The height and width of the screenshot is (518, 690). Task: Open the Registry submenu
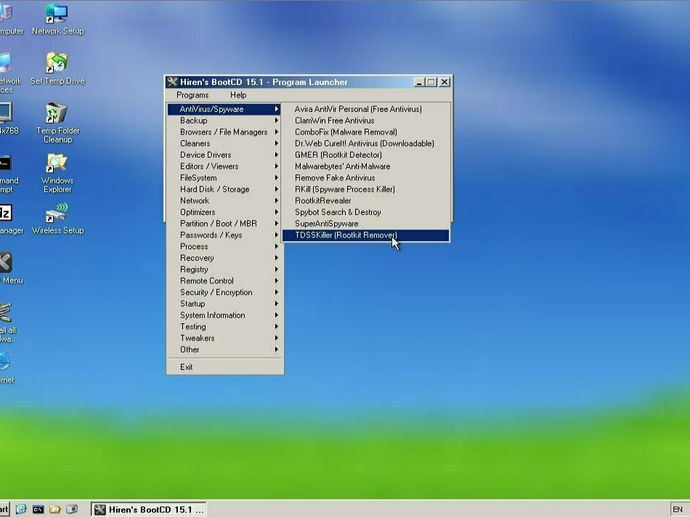224,269
